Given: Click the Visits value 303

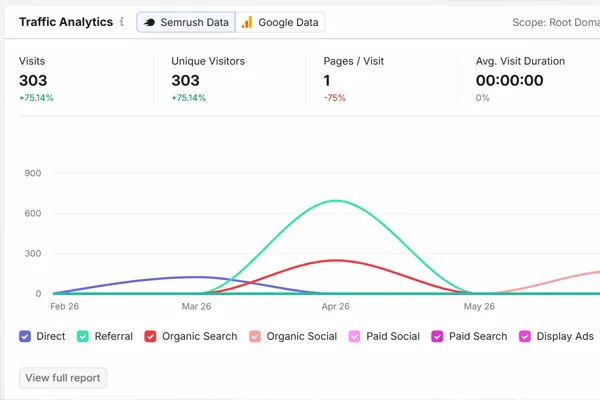Looking at the screenshot, I should click(x=33, y=80).
